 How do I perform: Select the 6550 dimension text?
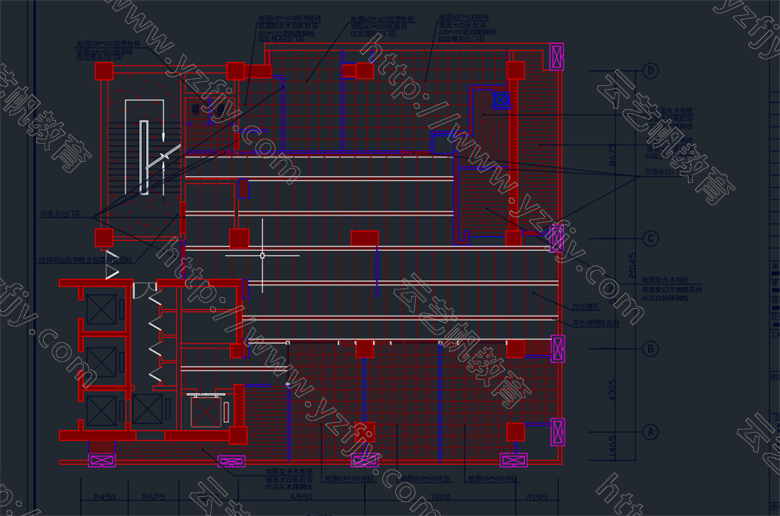[x=301, y=497]
